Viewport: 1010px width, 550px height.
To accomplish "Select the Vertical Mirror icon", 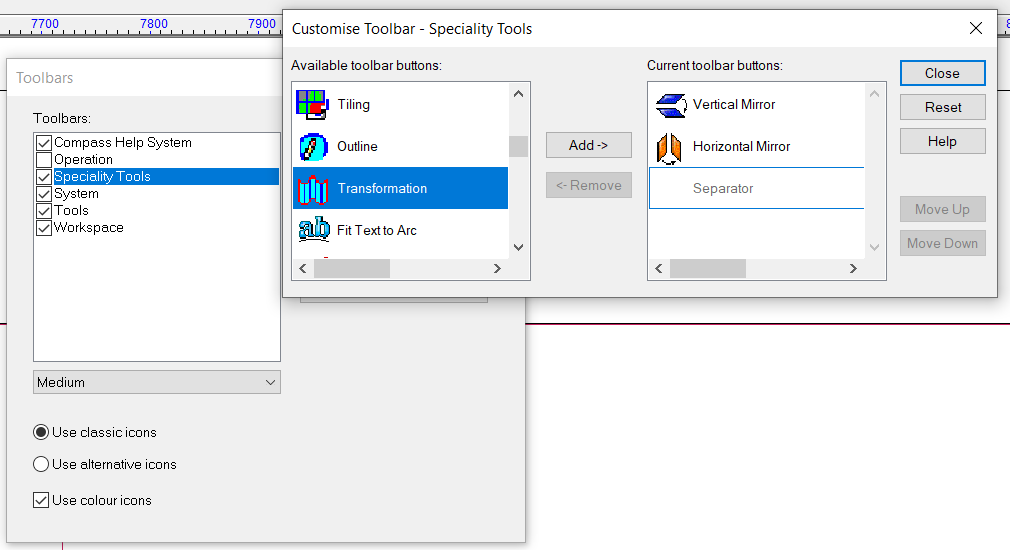I will [670, 104].
